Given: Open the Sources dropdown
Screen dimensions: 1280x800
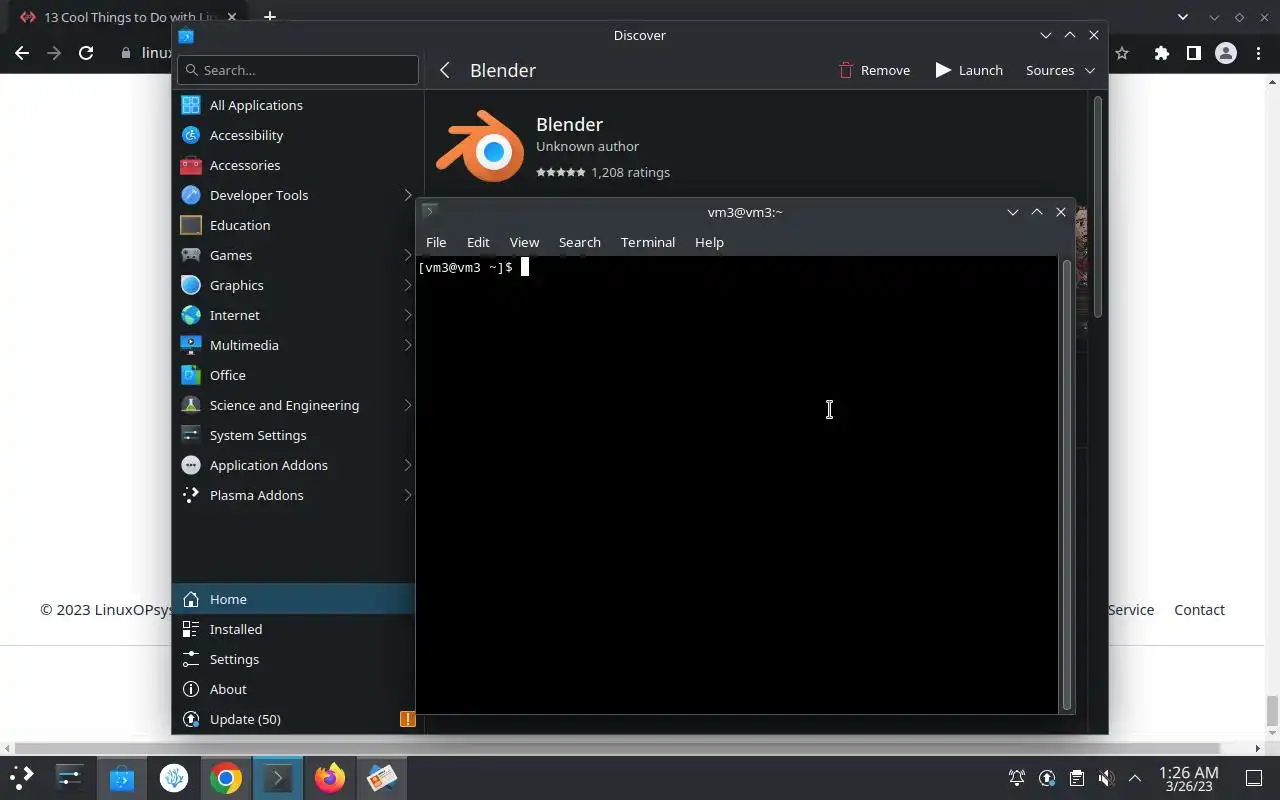Looking at the screenshot, I should coord(1060,70).
